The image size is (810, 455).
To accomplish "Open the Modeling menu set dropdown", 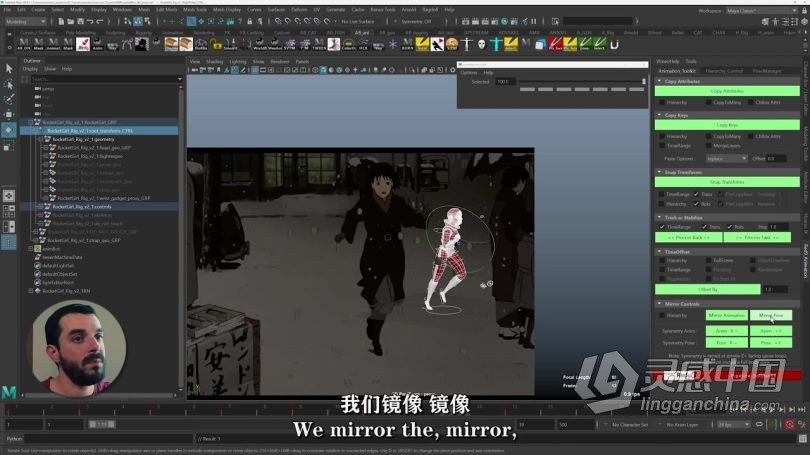I will [x=25, y=21].
